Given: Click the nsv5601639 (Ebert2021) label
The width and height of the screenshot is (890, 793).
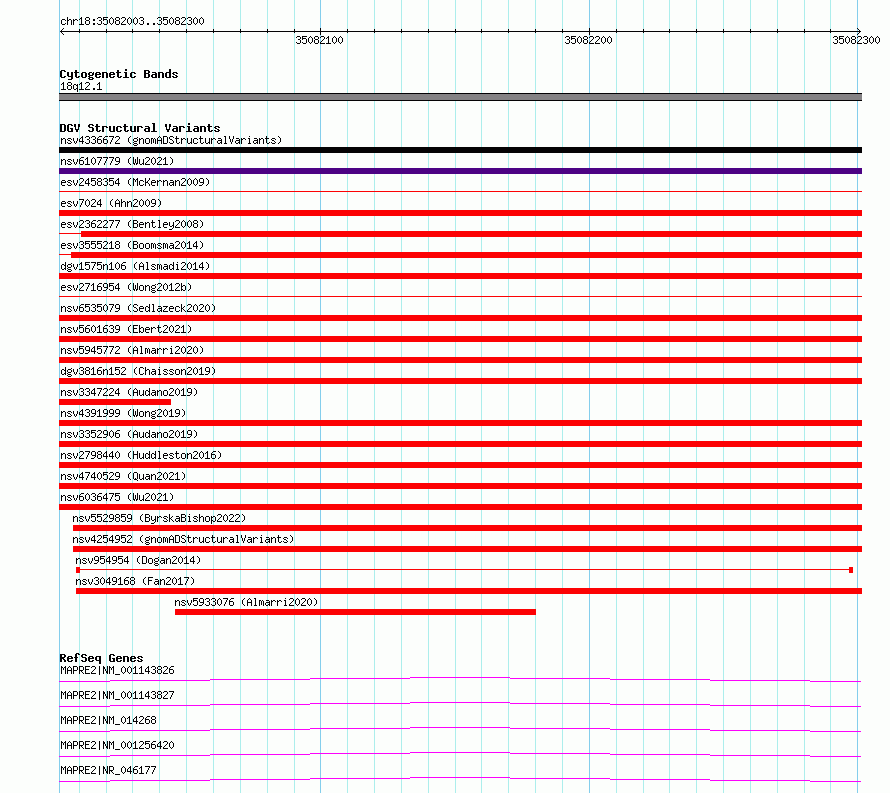Looking at the screenshot, I should point(126,329).
